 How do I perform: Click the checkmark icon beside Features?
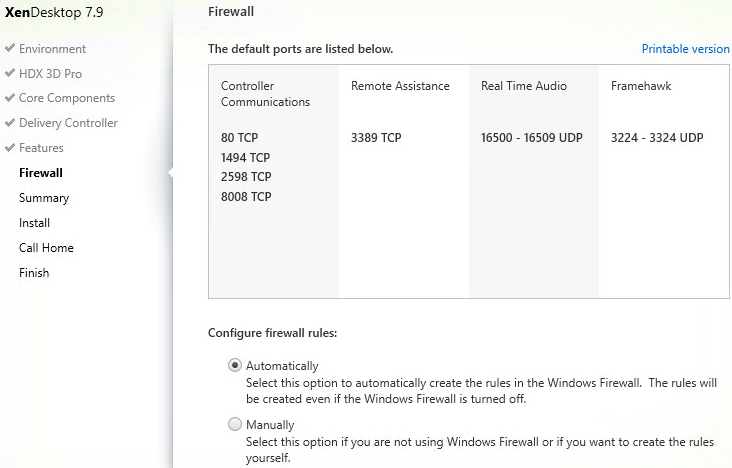click(x=10, y=148)
